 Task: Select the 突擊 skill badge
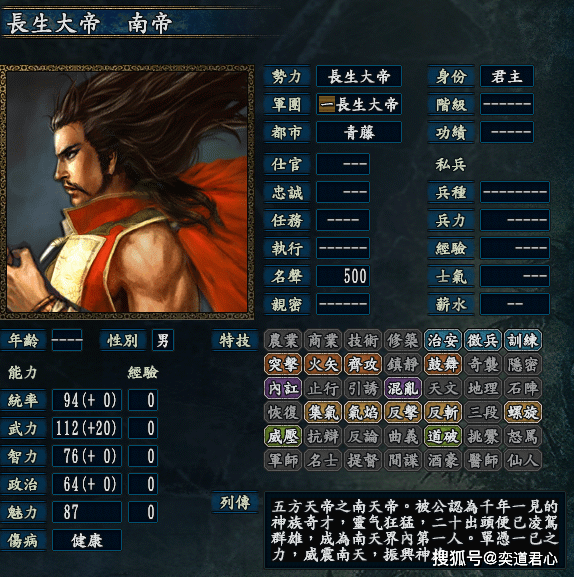[x=283, y=364]
